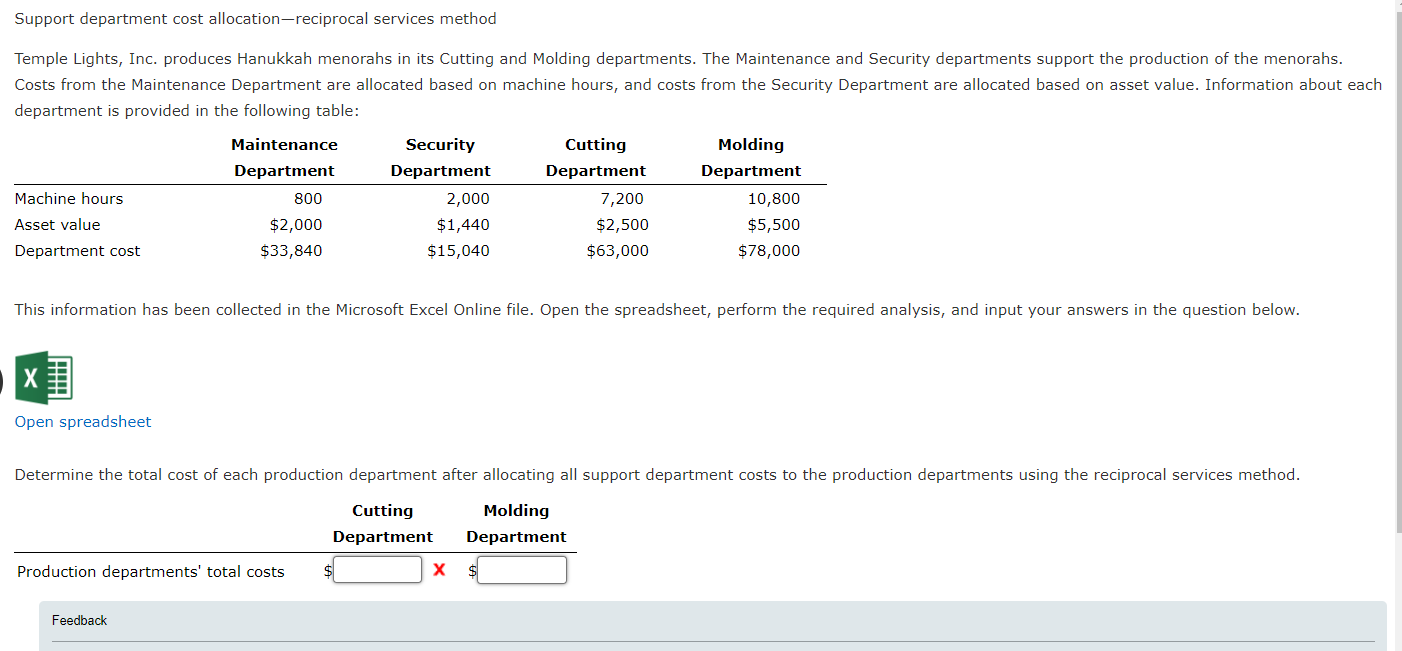This screenshot has width=1402, height=651.
Task: Open the Excel spreadsheet icon
Action: 45,378
